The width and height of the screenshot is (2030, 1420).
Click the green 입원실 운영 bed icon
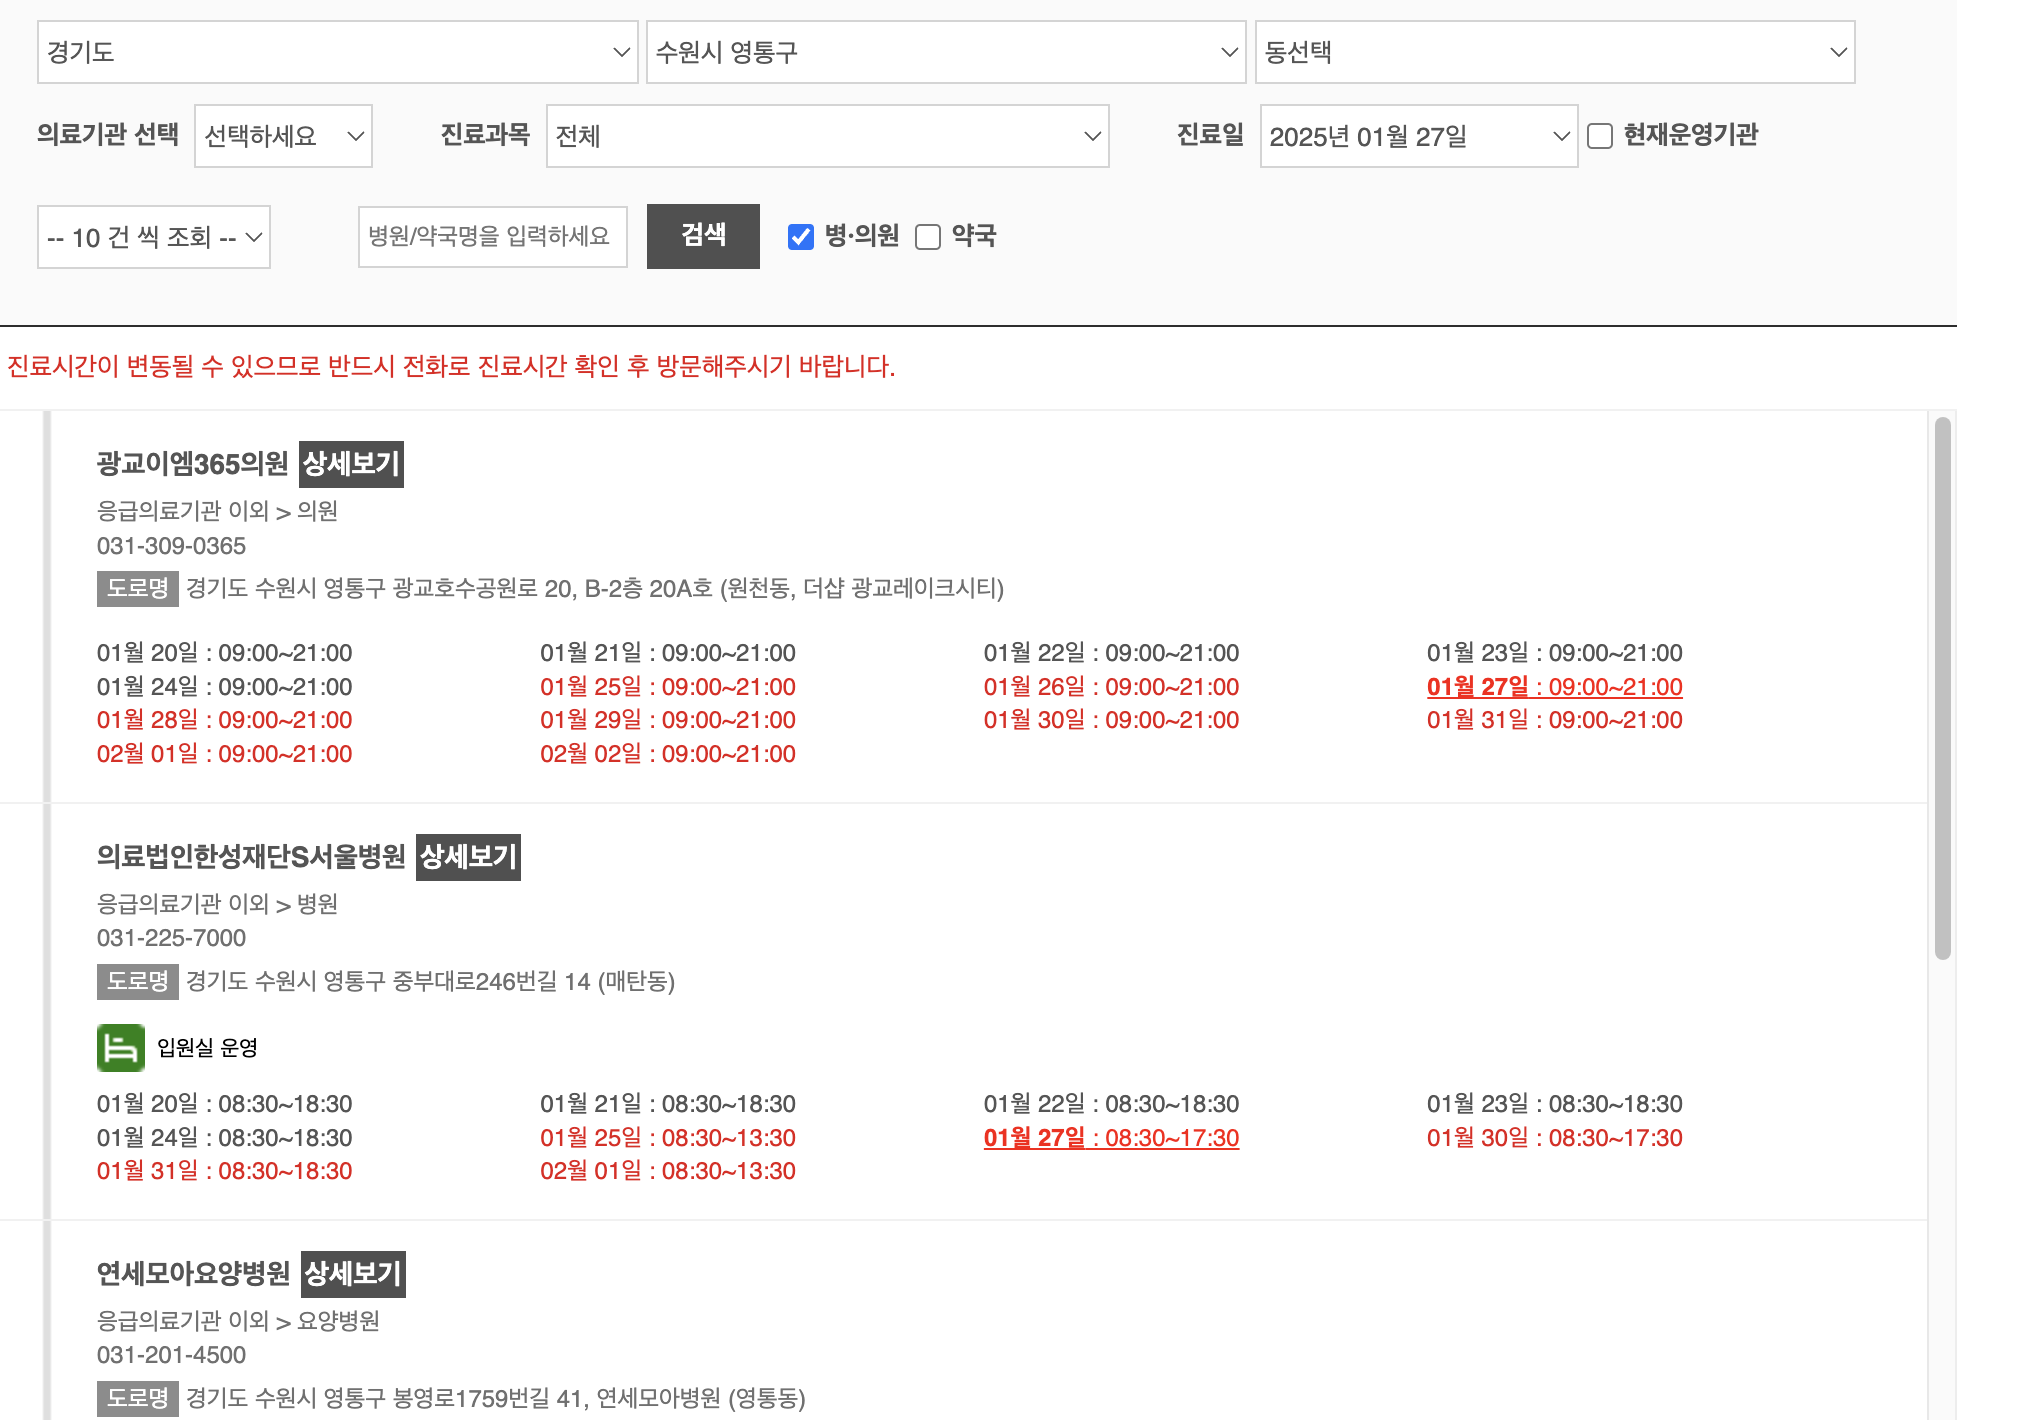tap(120, 1047)
